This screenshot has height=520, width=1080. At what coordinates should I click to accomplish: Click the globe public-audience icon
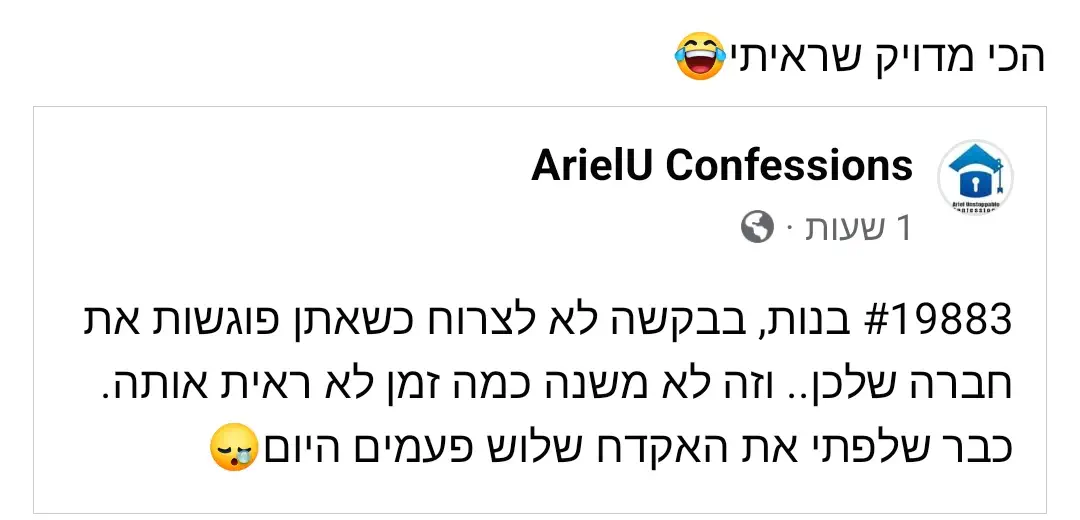[x=757, y=228]
